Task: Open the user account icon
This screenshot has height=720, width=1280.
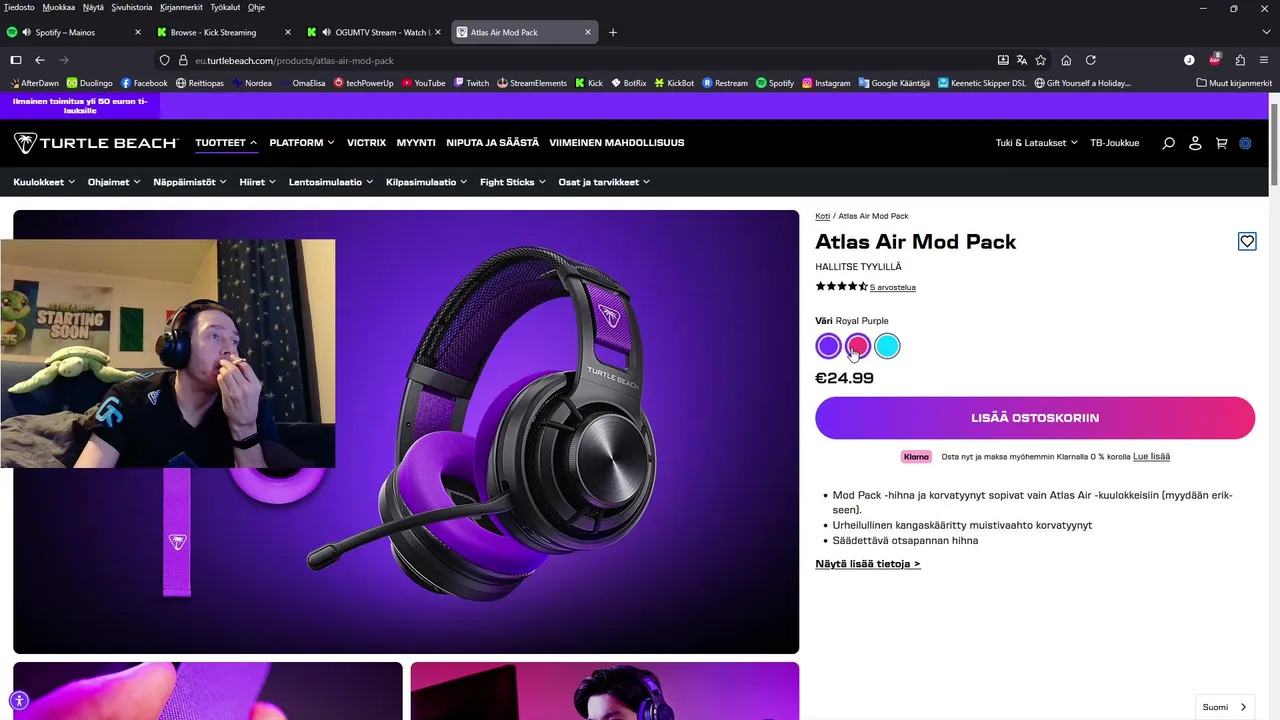Action: pos(1195,143)
